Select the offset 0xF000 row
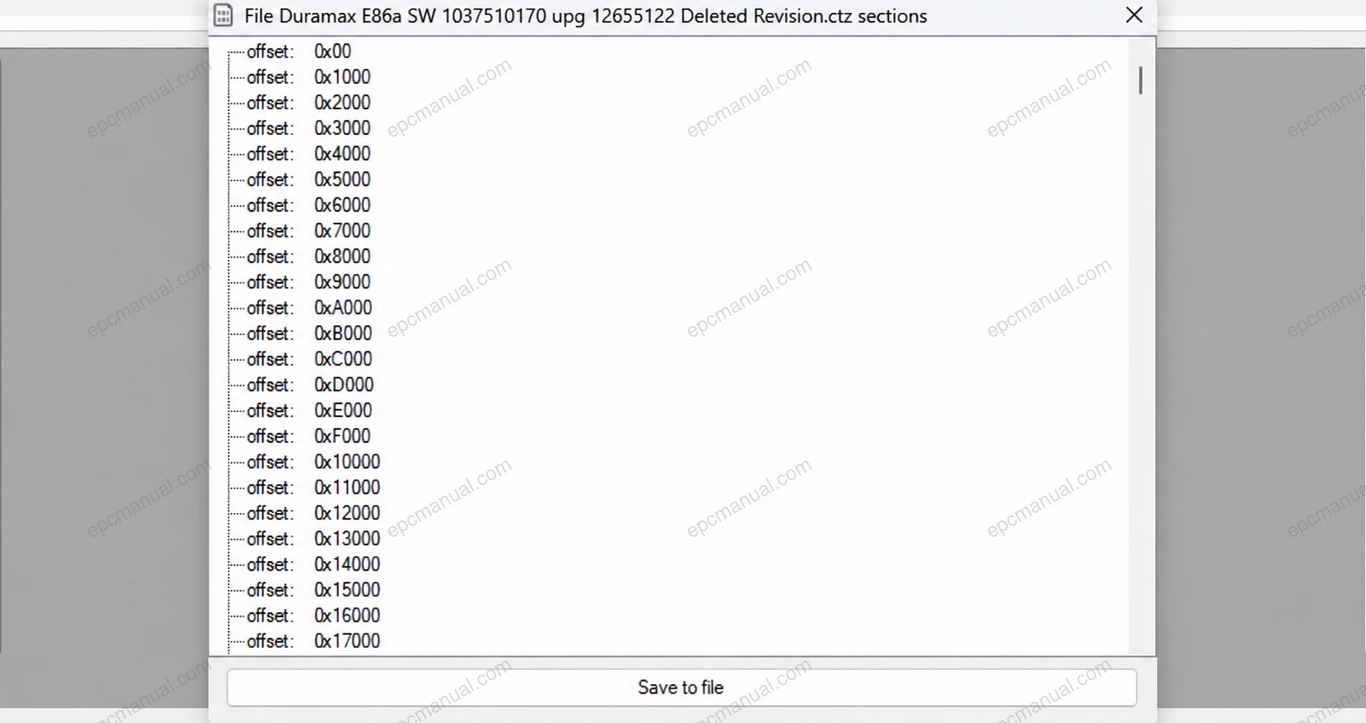The height and width of the screenshot is (723, 1366). coord(308,436)
